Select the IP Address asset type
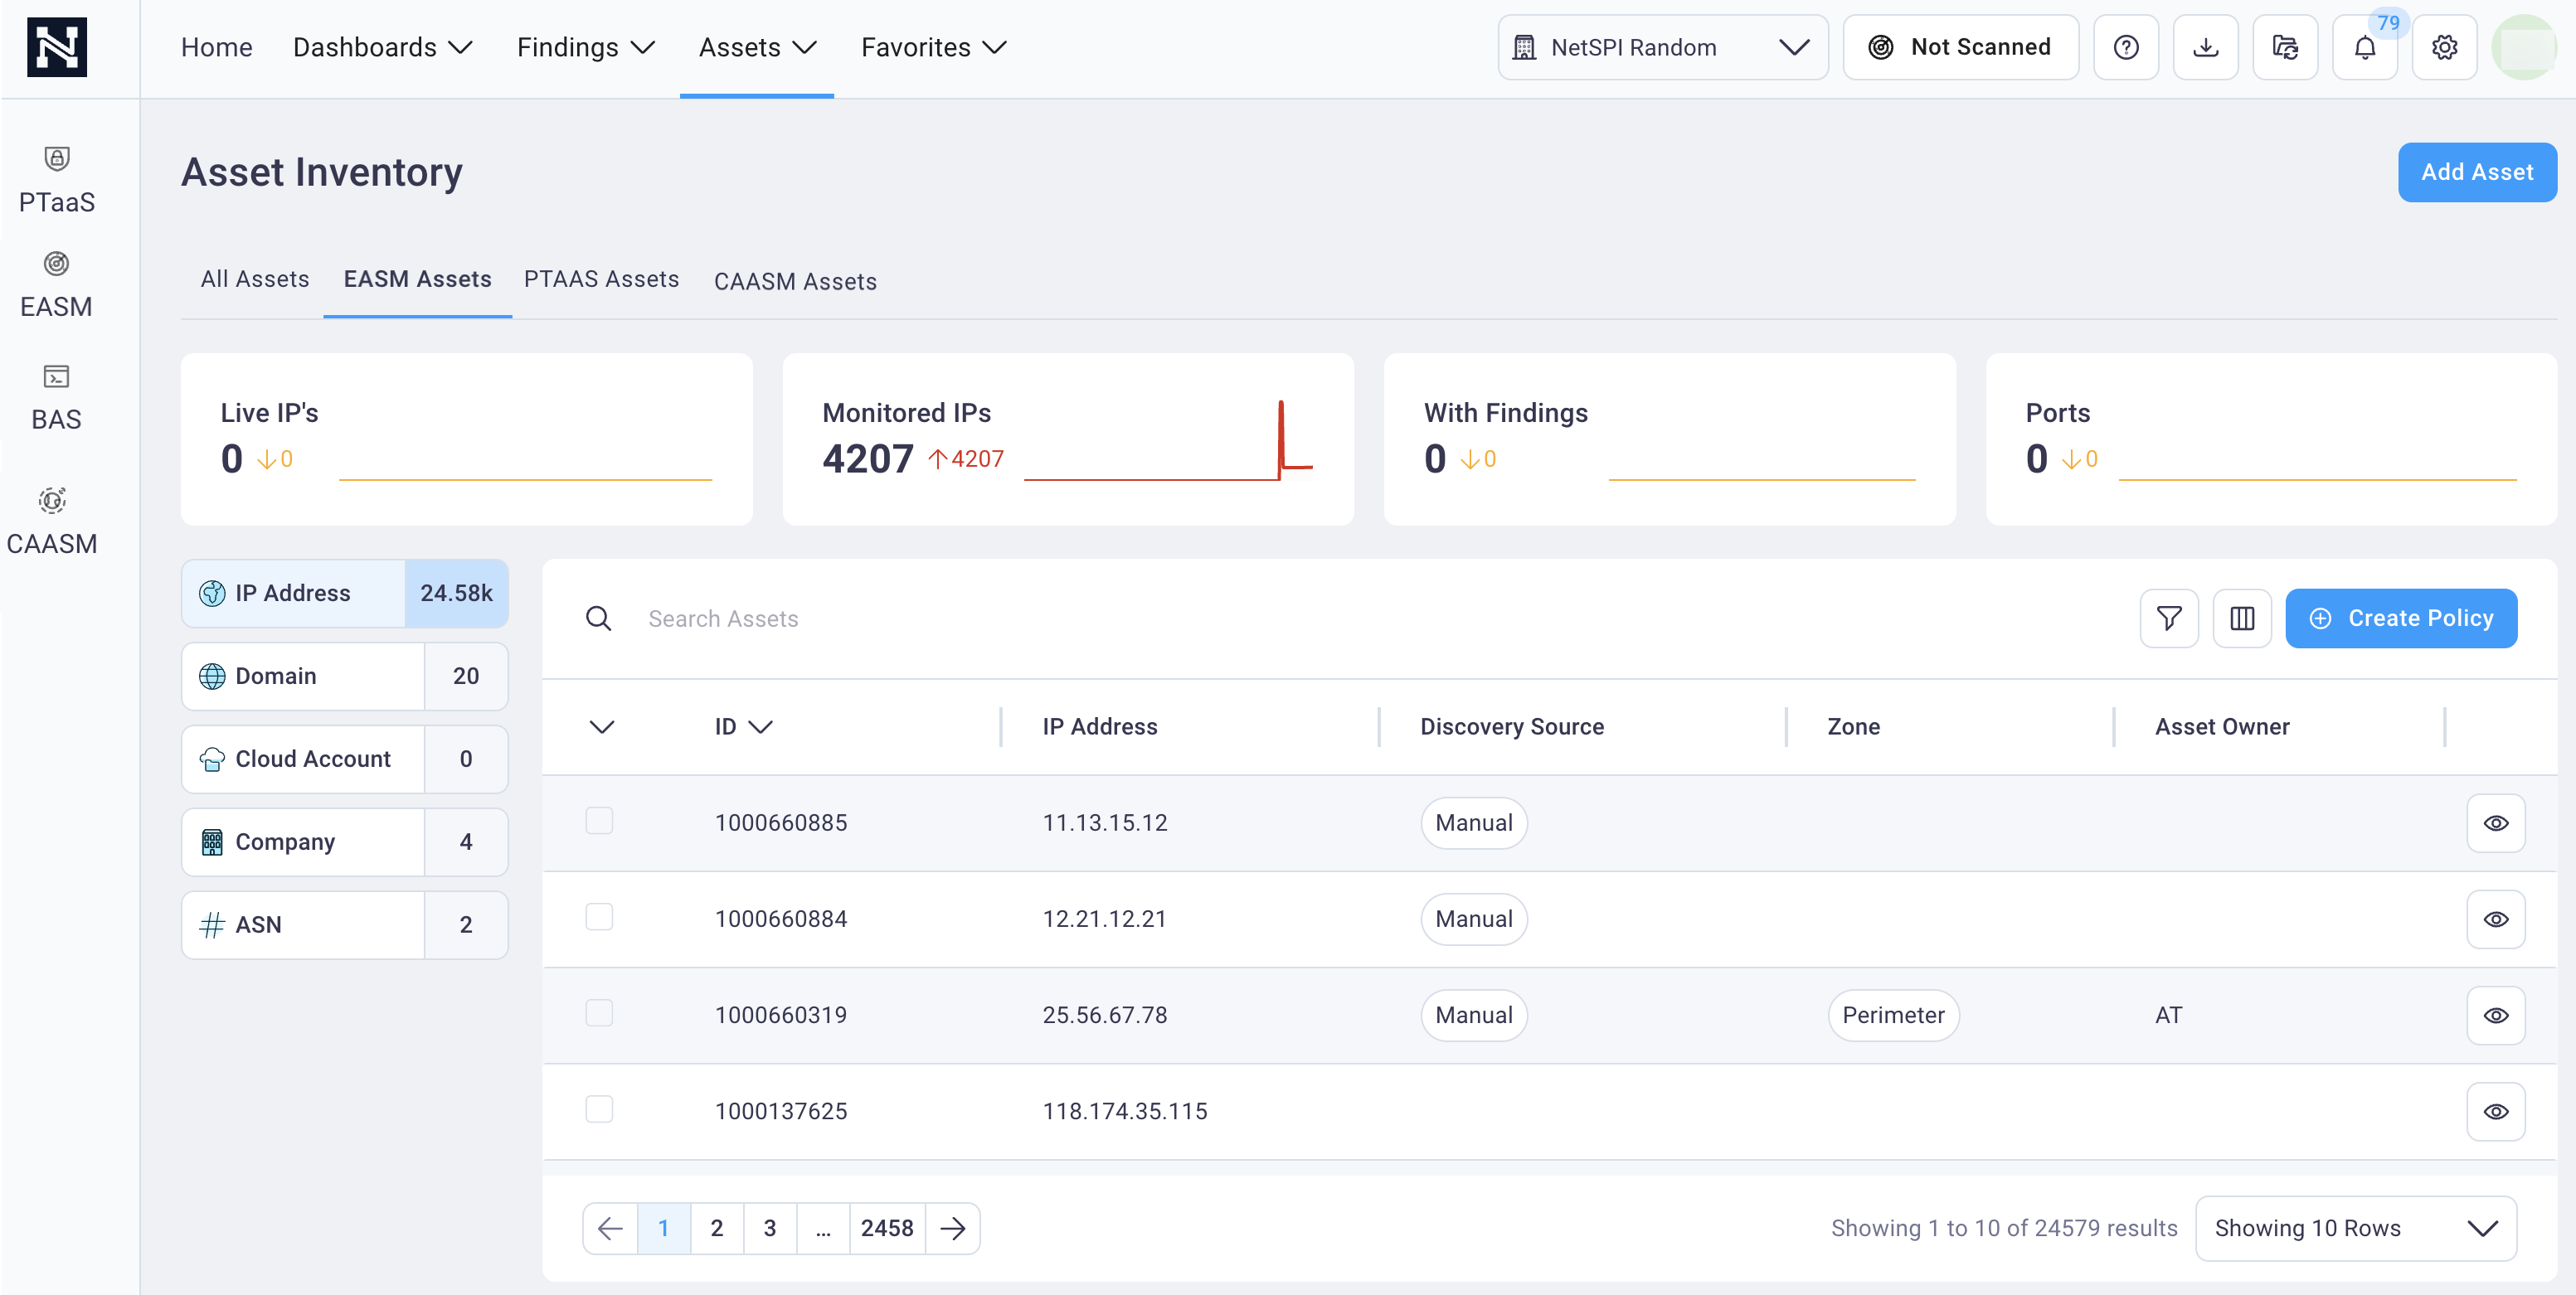The width and height of the screenshot is (2576, 1295). tap(345, 593)
